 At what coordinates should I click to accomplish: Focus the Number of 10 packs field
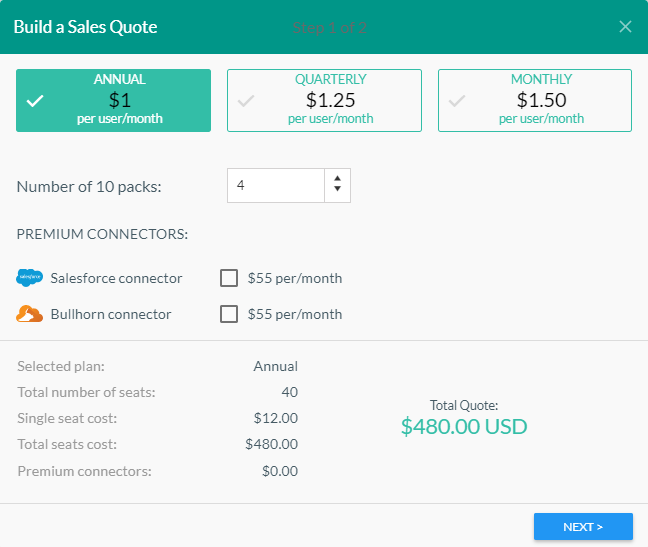pyautogui.click(x=276, y=186)
